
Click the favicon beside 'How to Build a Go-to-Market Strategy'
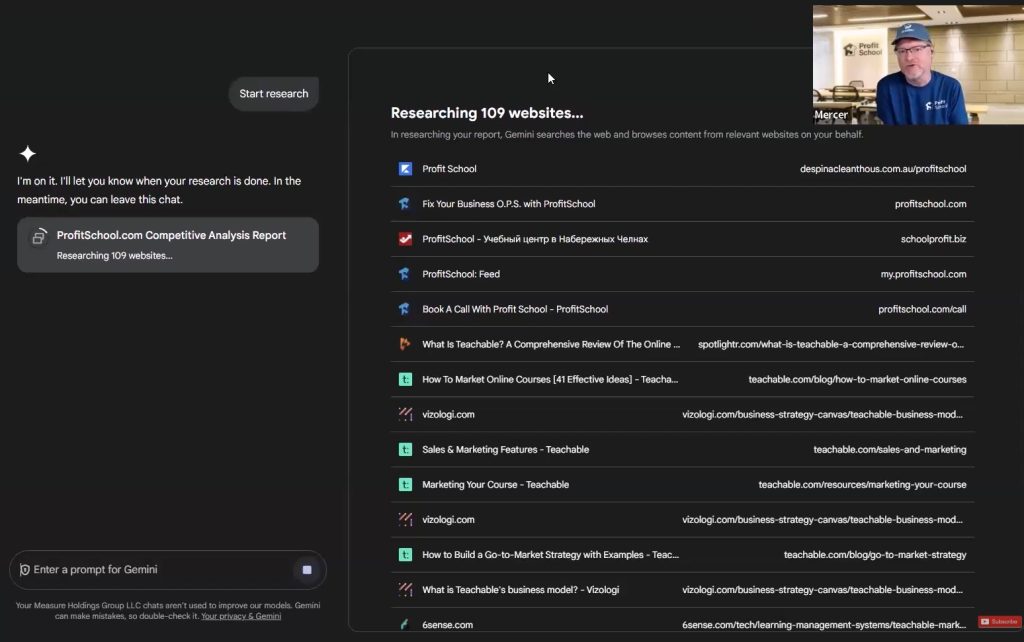click(x=406, y=554)
